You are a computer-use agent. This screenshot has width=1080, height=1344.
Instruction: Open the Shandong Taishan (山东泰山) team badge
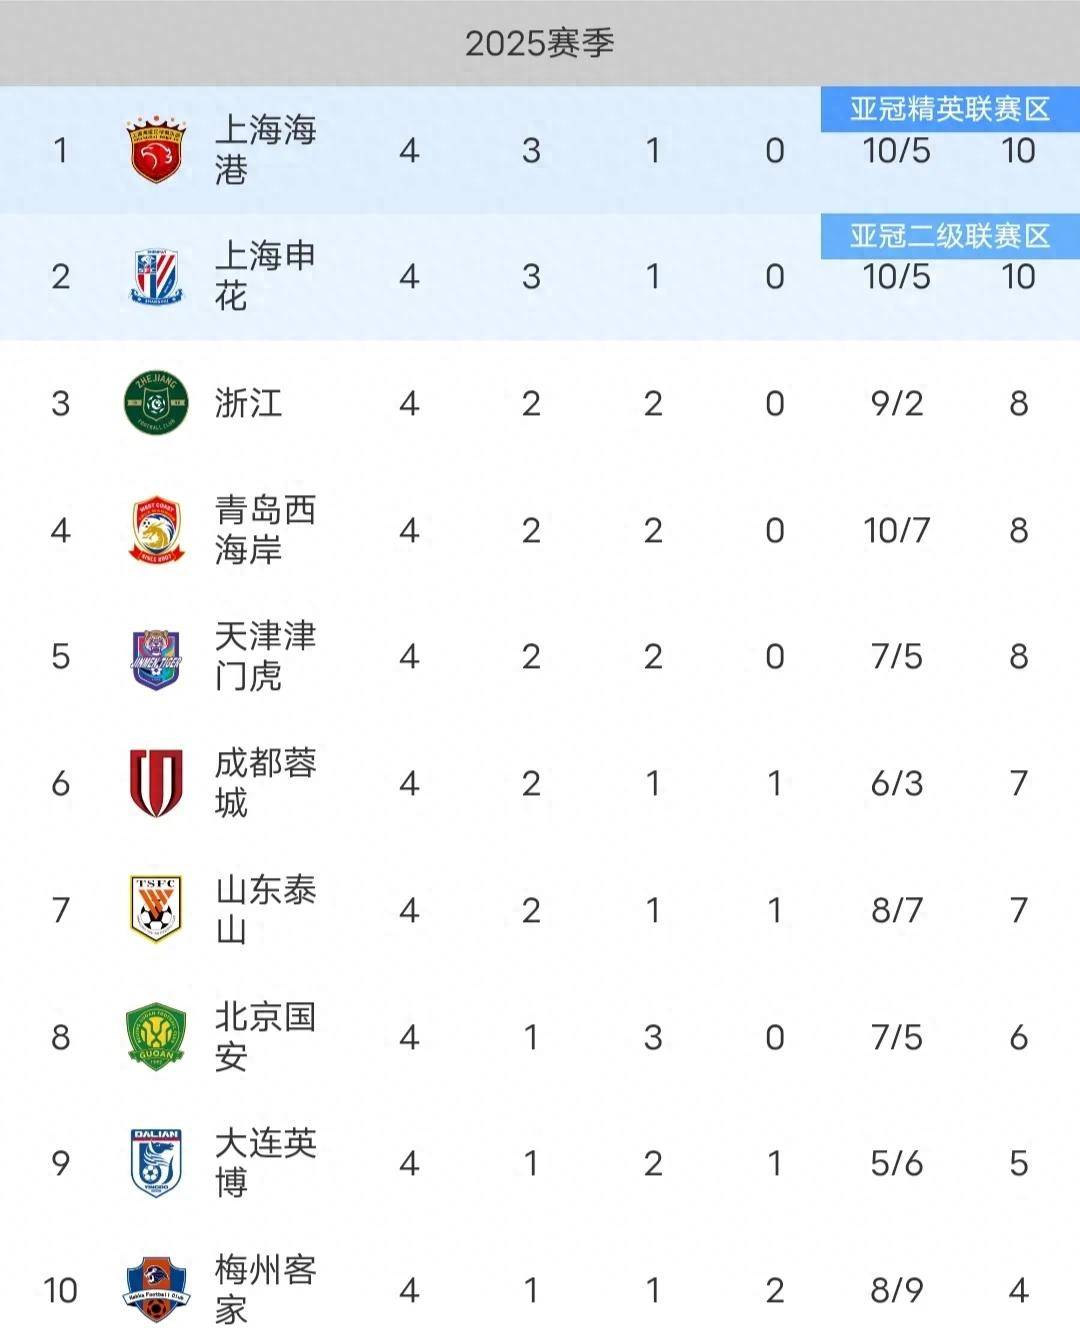point(156,910)
